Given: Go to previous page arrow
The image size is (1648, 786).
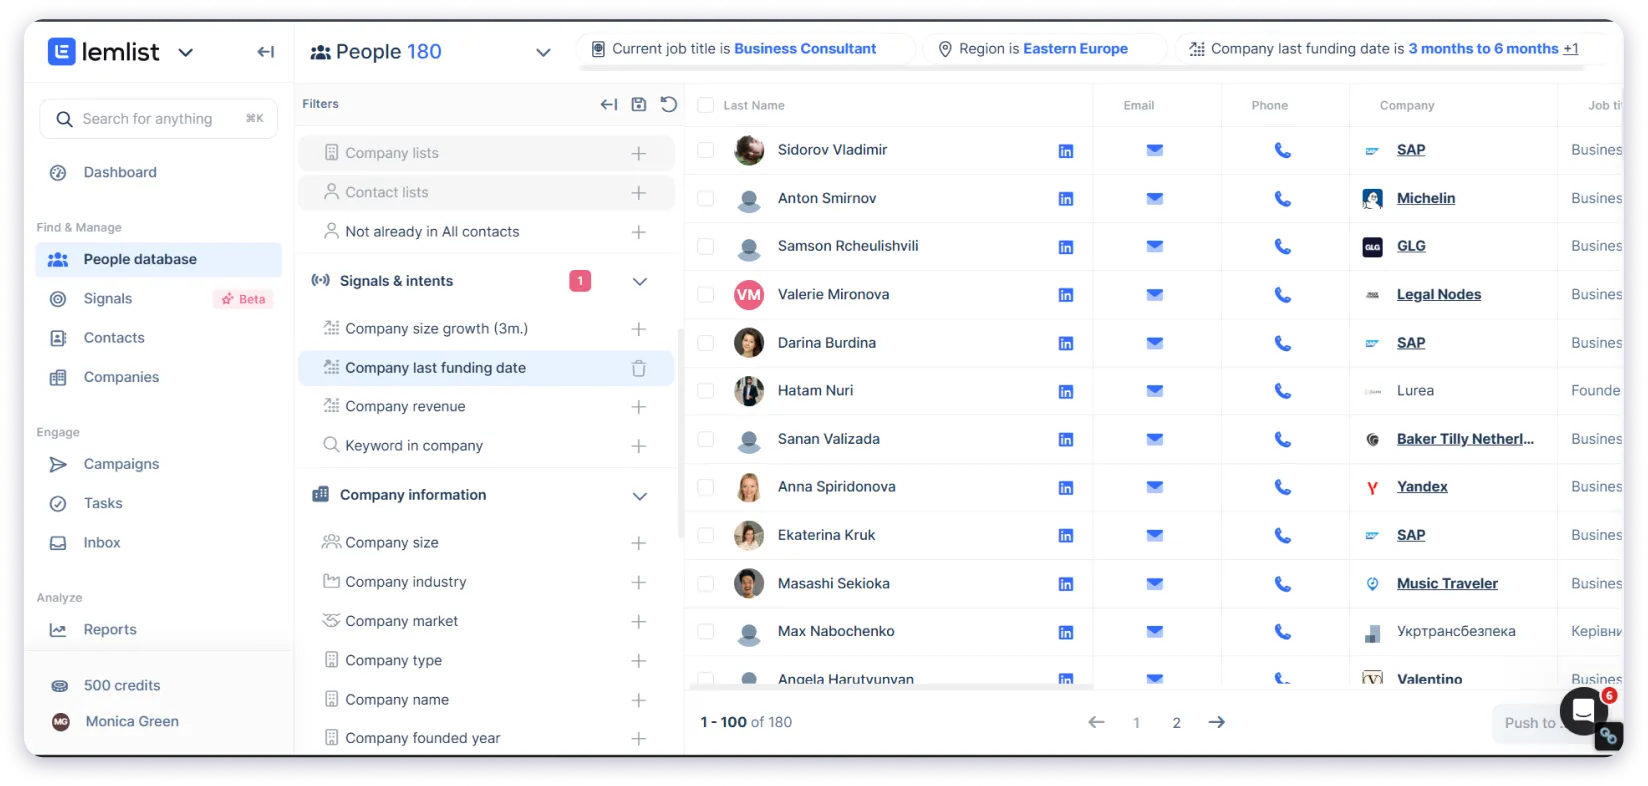Looking at the screenshot, I should tap(1097, 722).
